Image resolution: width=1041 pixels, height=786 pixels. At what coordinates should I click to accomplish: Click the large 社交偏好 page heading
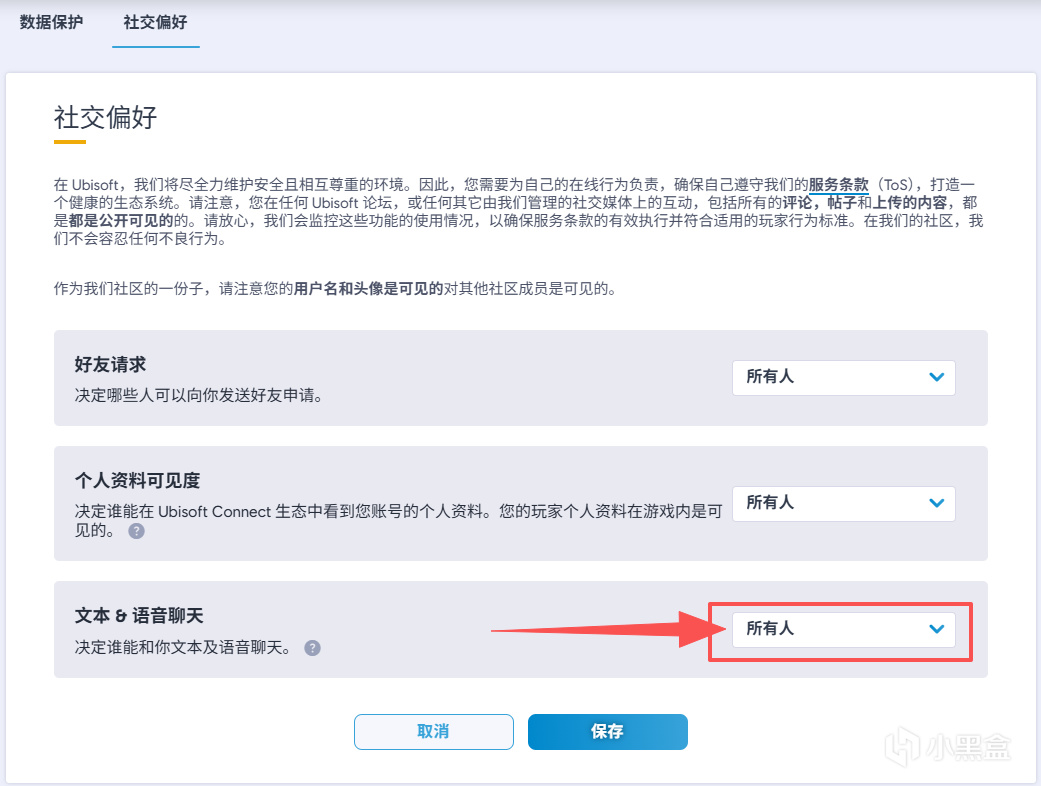[x=105, y=118]
